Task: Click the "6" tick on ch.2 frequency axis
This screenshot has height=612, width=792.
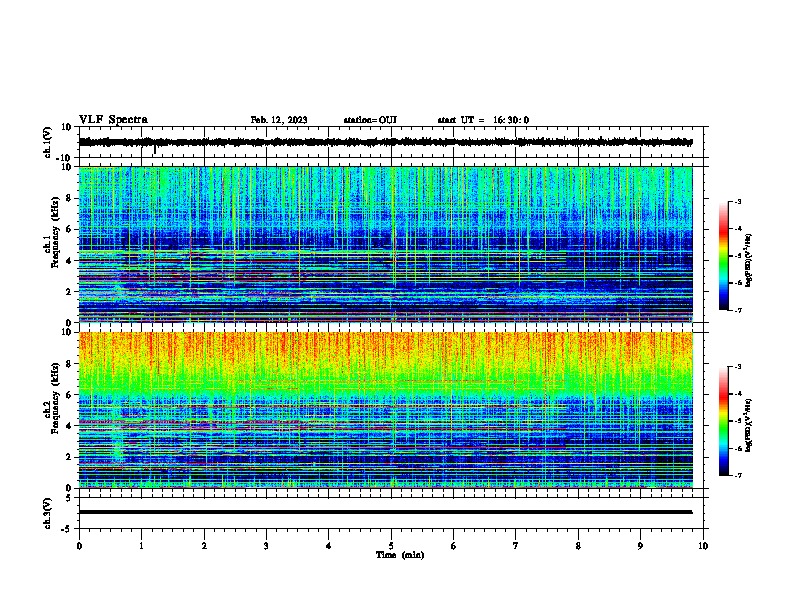Action: click(x=70, y=395)
